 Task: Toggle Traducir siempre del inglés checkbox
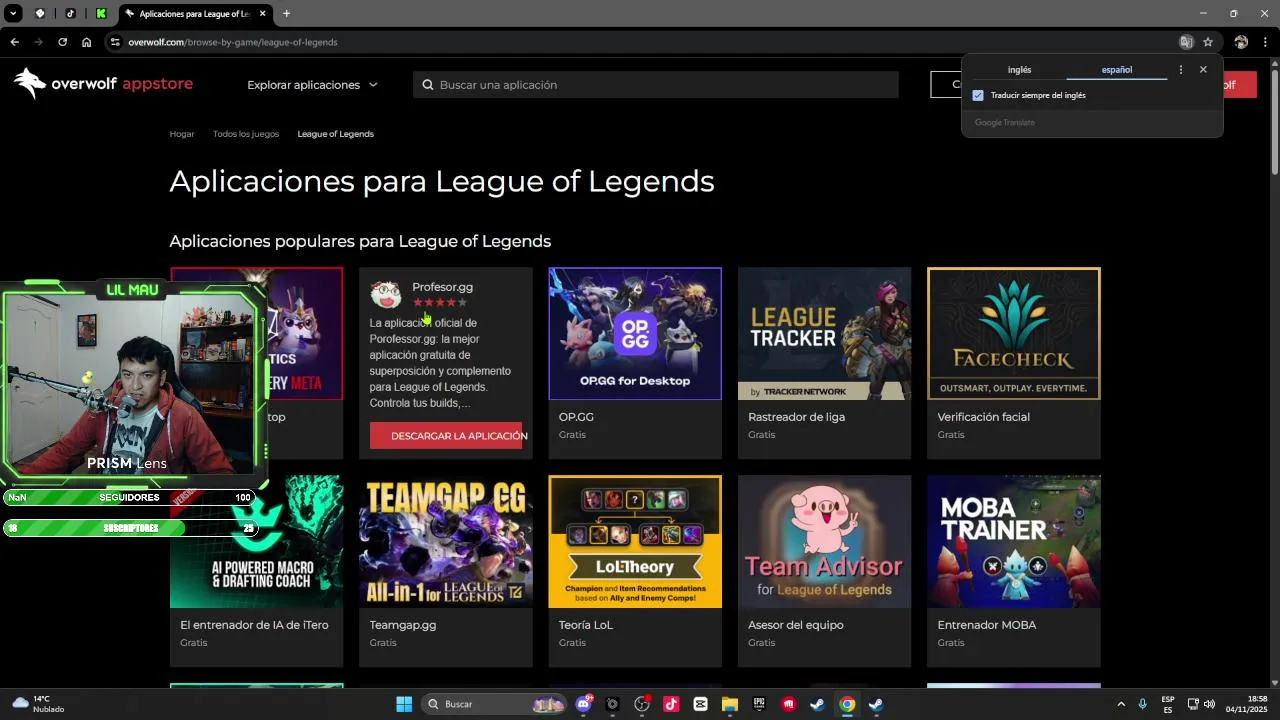pyautogui.click(x=978, y=96)
